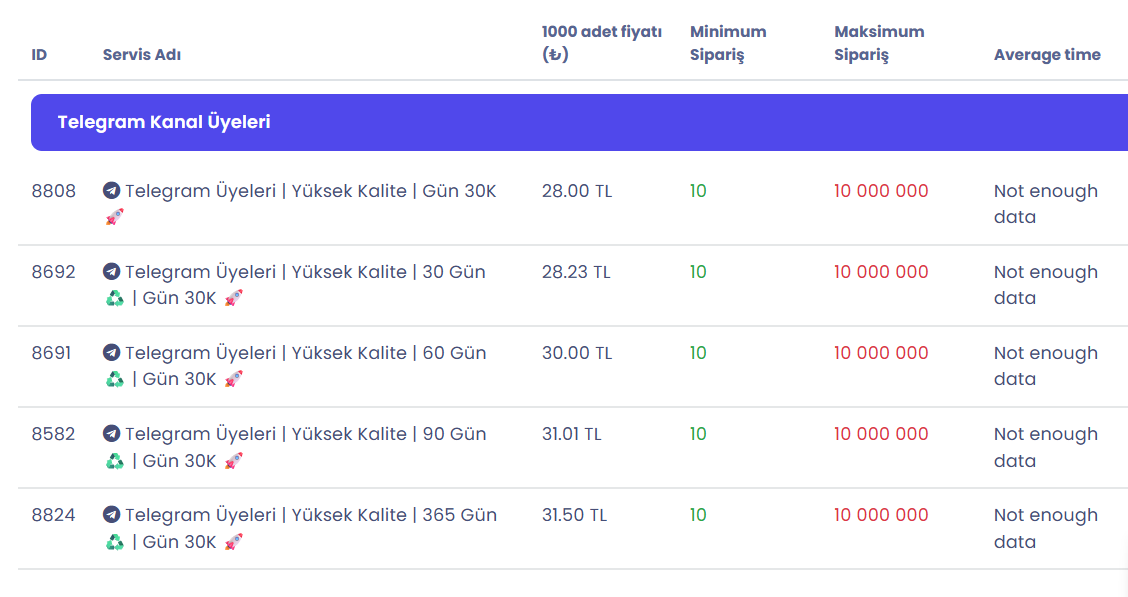
Task: Click the Telegram icon in service 8824 row
Action: pos(112,515)
